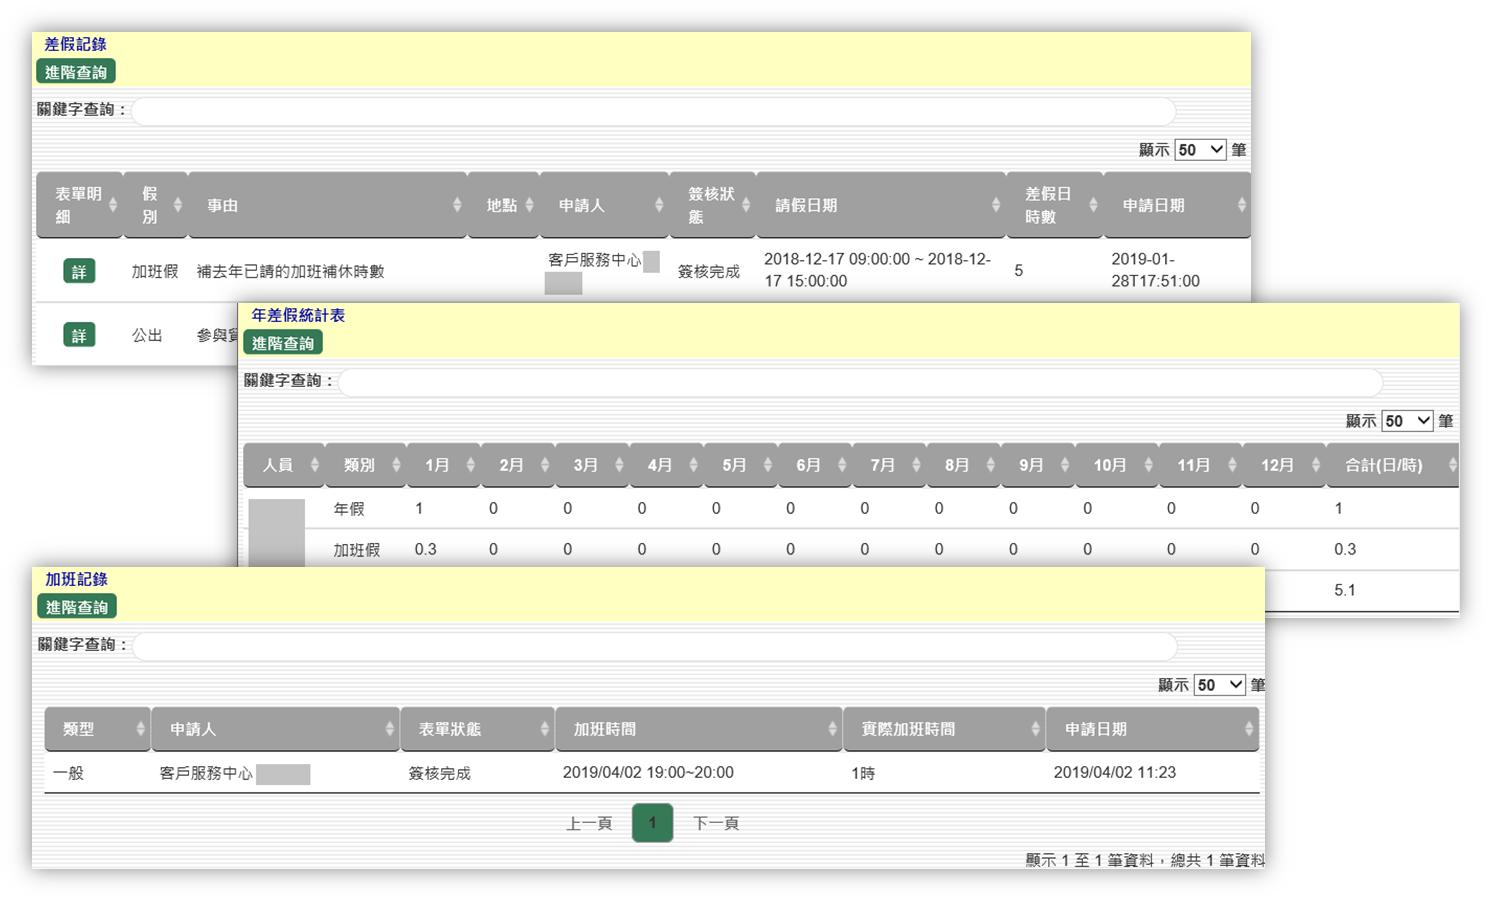This screenshot has width=1492, height=901.
Task: Click 簽核完成 status in leave records
Action: click(709, 271)
